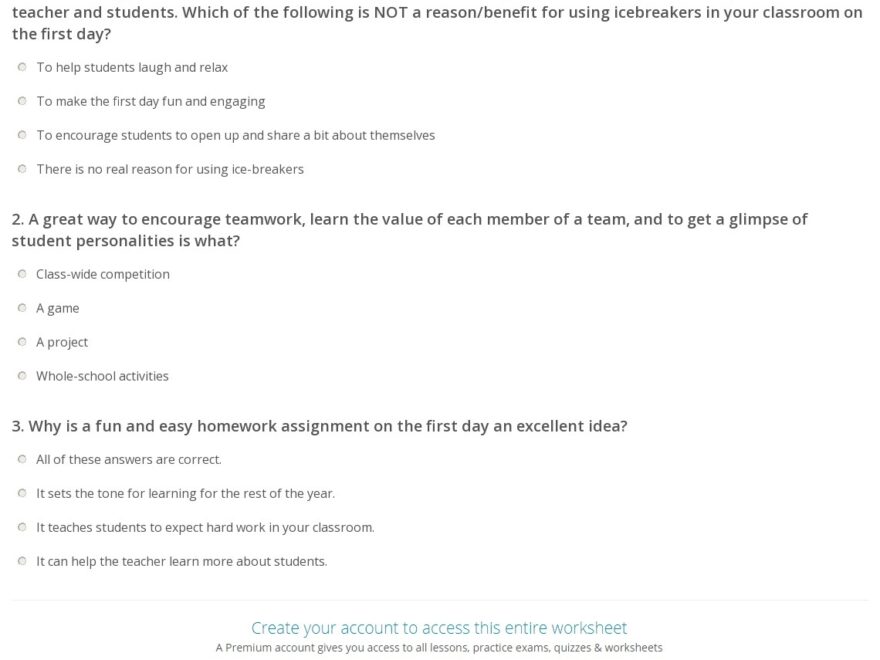Screen dimensions: 880x660
Task: Choose 'A game' as the answer
Action: [x=21, y=307]
